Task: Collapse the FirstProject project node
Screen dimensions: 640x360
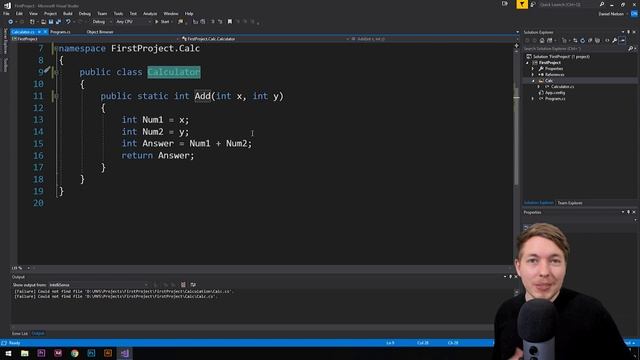Action: click(x=527, y=63)
